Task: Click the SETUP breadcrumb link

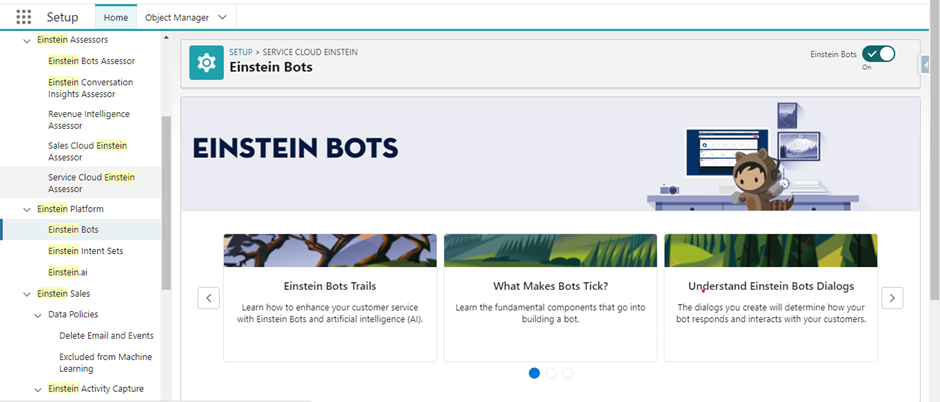Action: tap(241, 52)
